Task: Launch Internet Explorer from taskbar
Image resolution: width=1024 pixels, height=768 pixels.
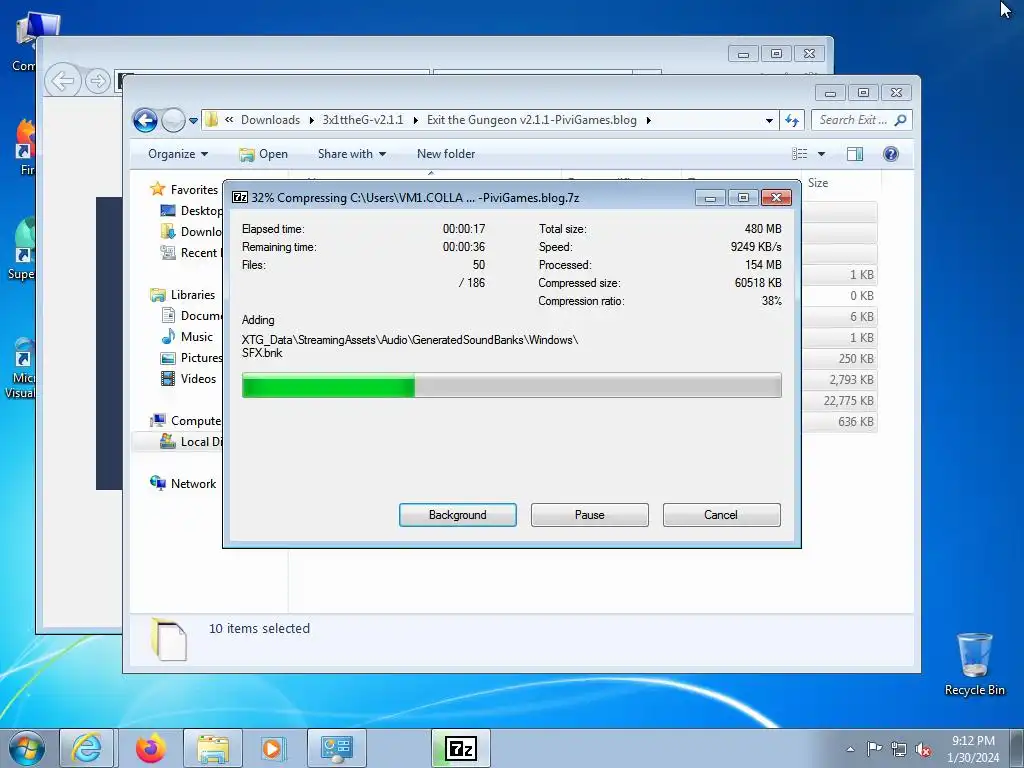Action: pyautogui.click(x=87, y=748)
